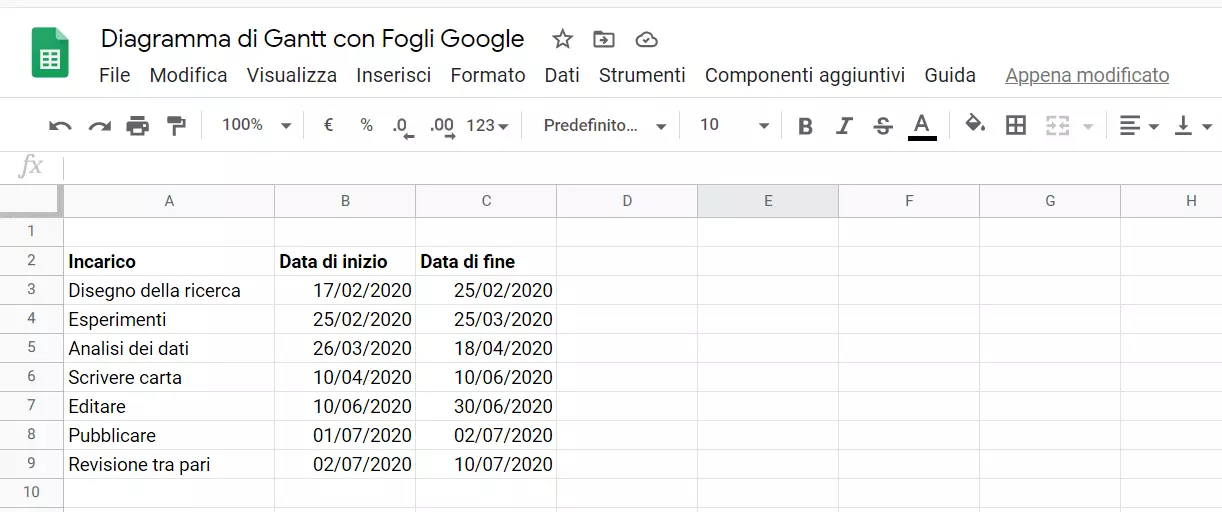This screenshot has width=1222, height=512.
Task: Open the Formato menu
Action: point(487,75)
